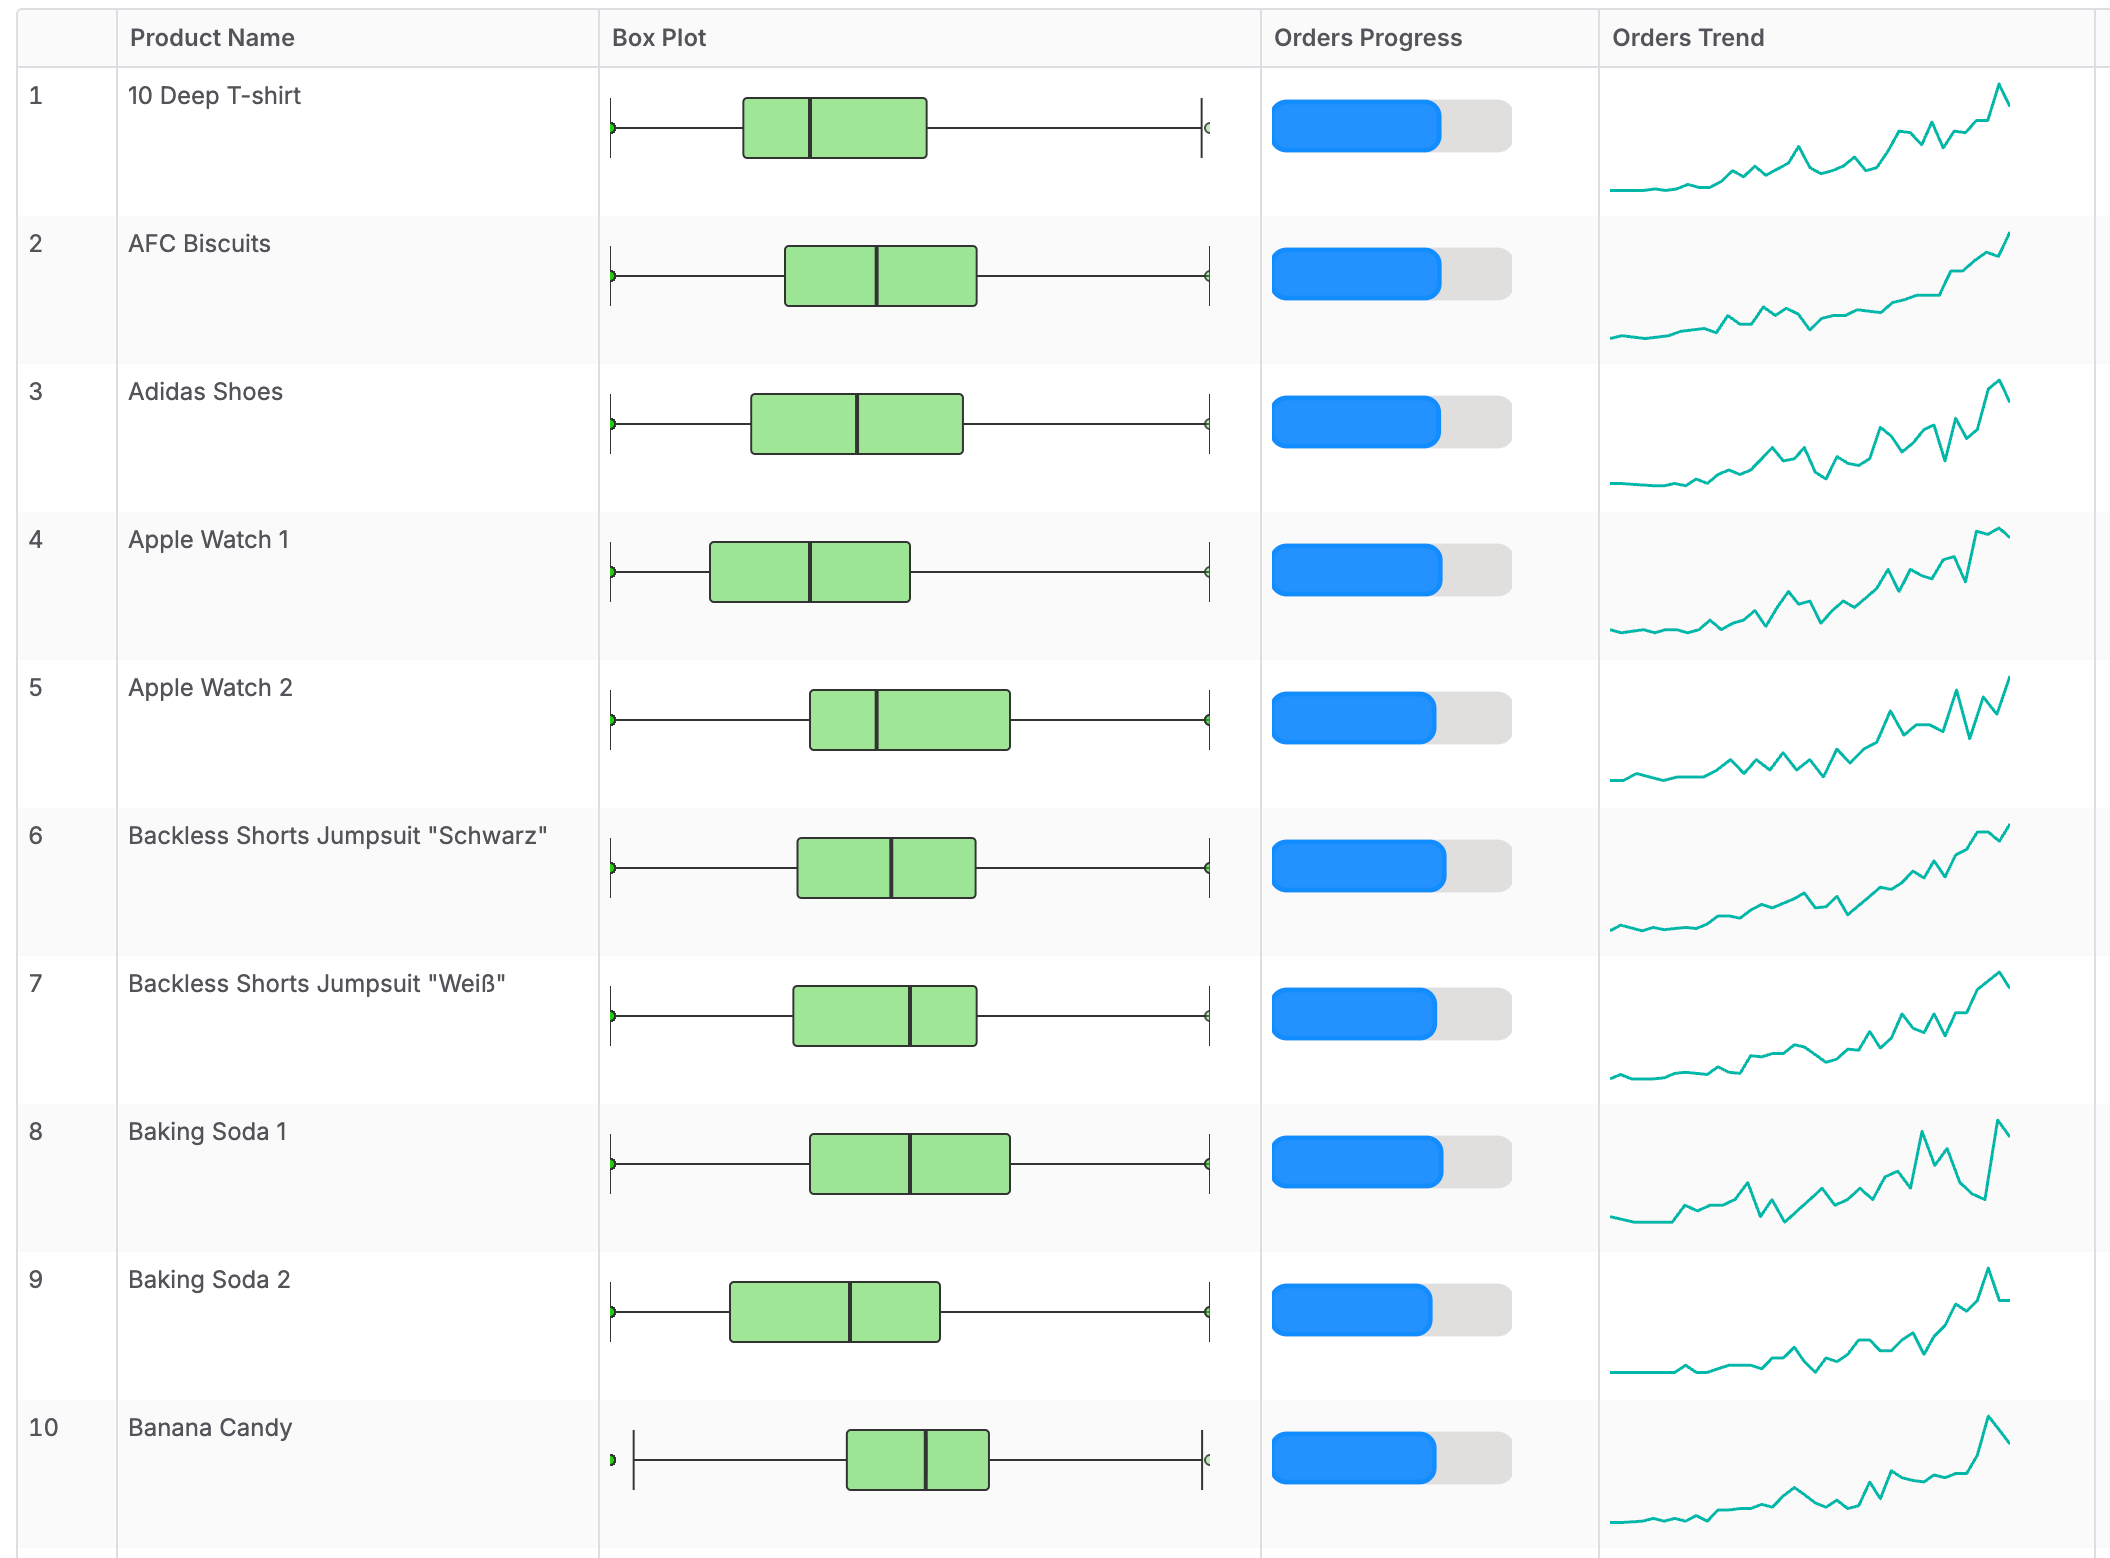This screenshot has width=2110, height=1558.
Task: Click the Adidas Shoes orders trend sparkline
Action: click(1810, 433)
